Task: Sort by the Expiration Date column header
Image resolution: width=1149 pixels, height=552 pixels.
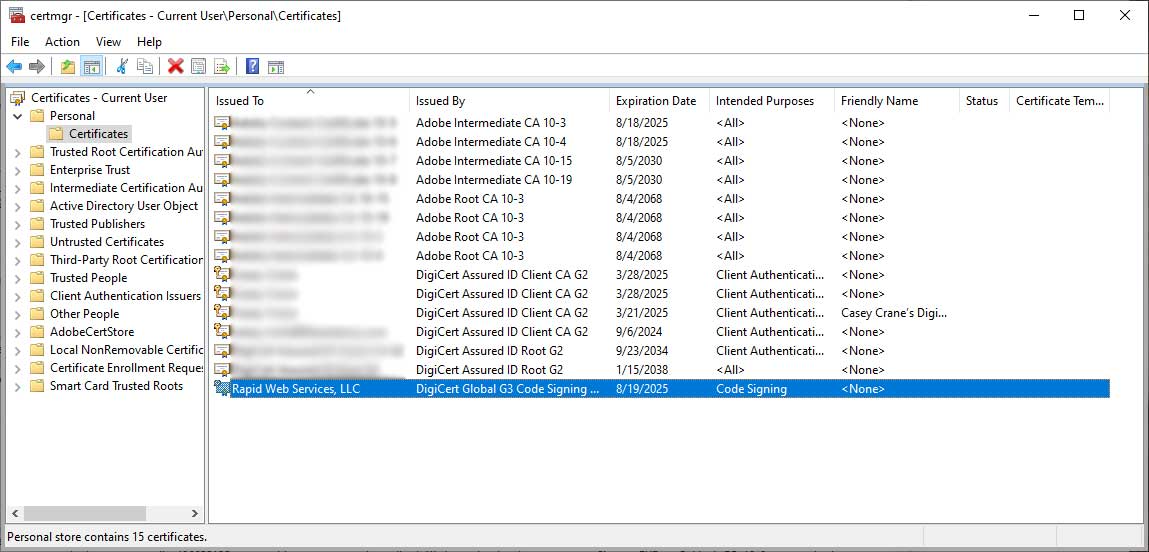Action: (x=660, y=101)
